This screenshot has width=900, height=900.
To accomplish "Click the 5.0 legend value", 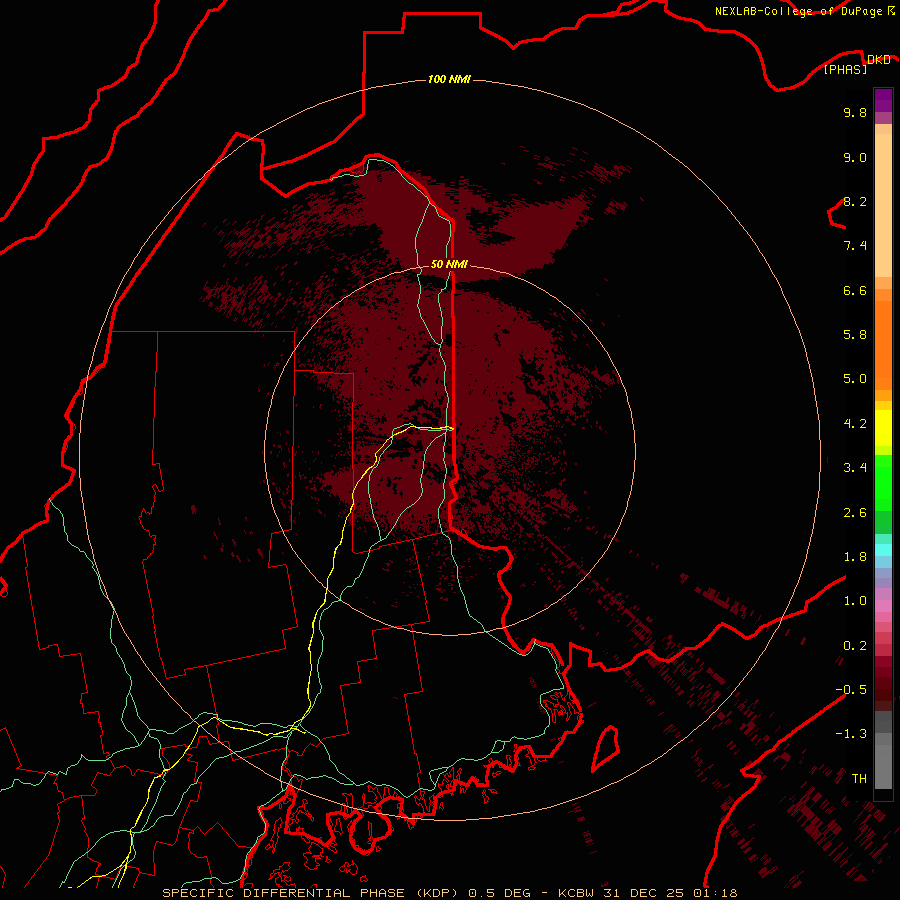I will tap(855, 379).
